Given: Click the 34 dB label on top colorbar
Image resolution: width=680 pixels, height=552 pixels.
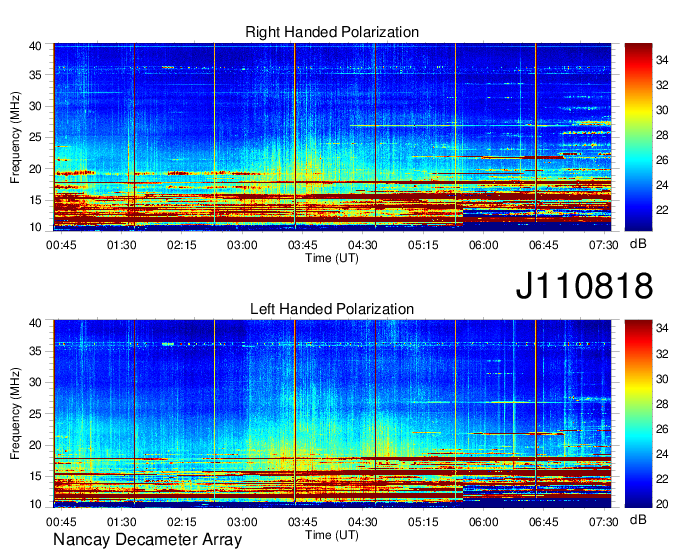Looking at the screenshot, I should coord(662,60).
